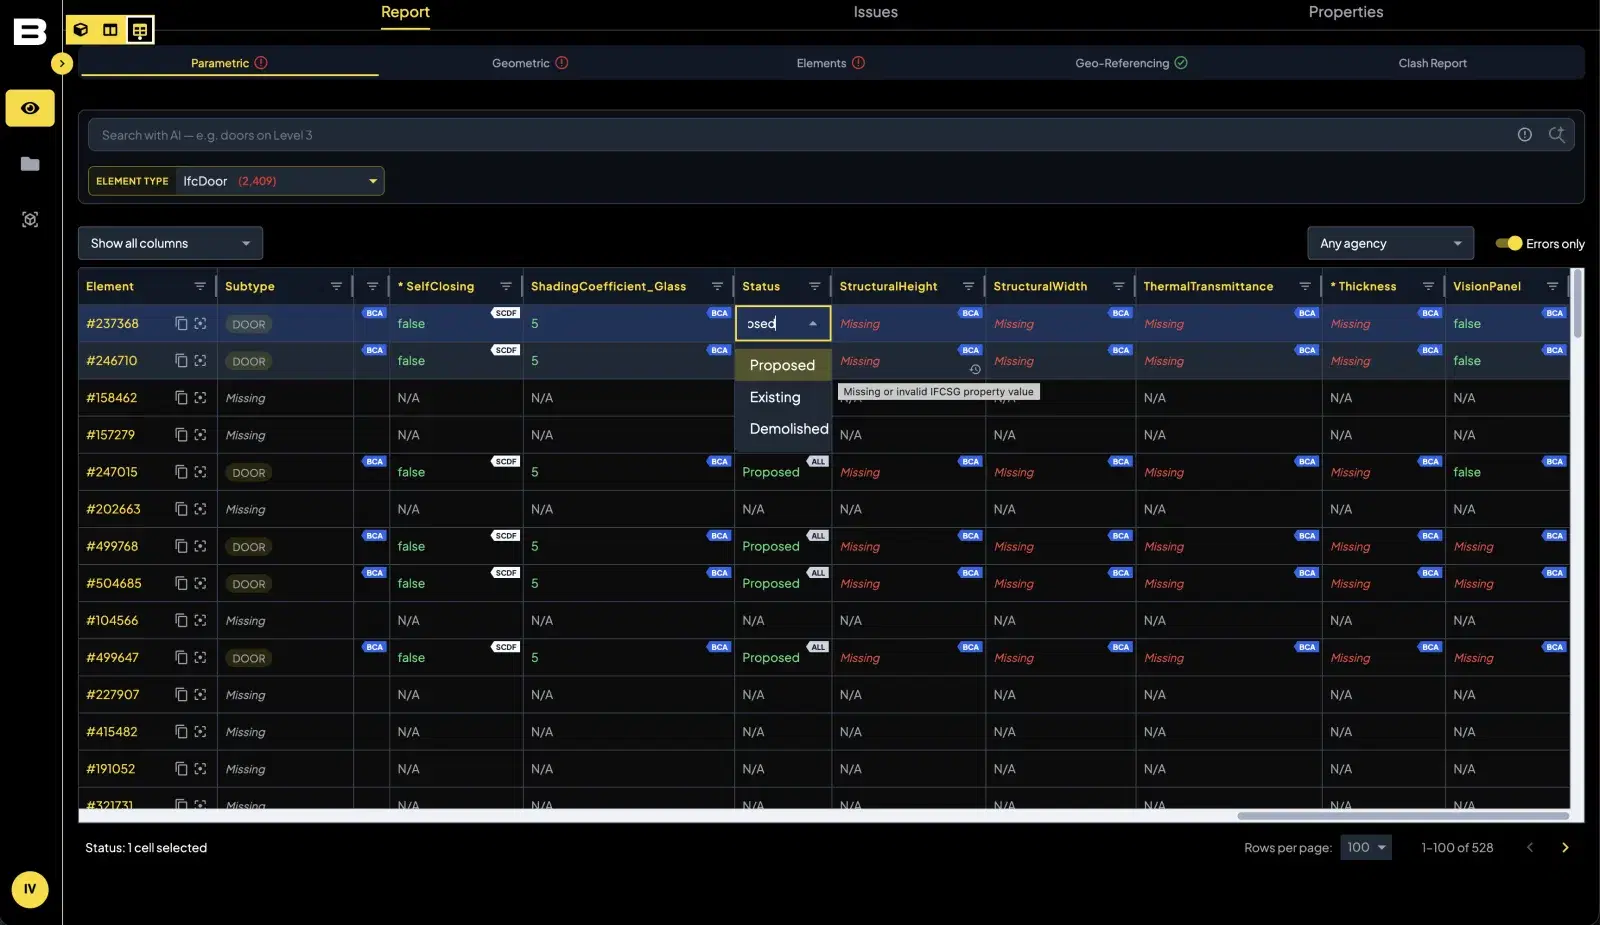The width and height of the screenshot is (1600, 925).
Task: Open the Show all columns dropdown
Action: tap(170, 243)
